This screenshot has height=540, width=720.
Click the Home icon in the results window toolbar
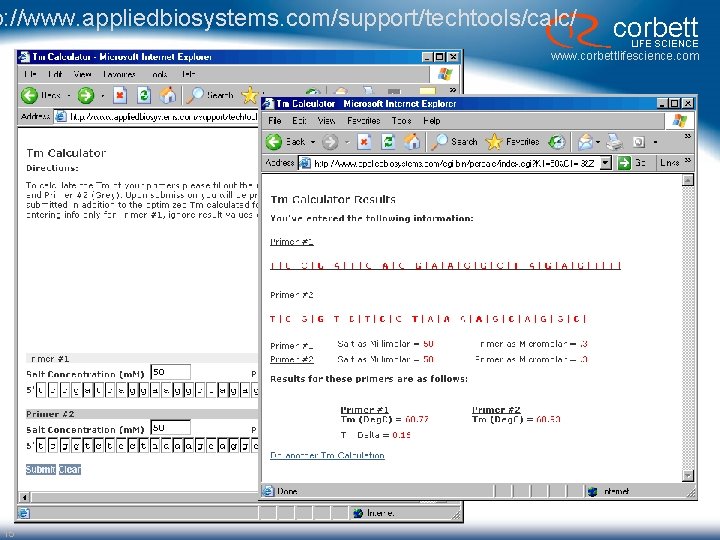coord(412,142)
